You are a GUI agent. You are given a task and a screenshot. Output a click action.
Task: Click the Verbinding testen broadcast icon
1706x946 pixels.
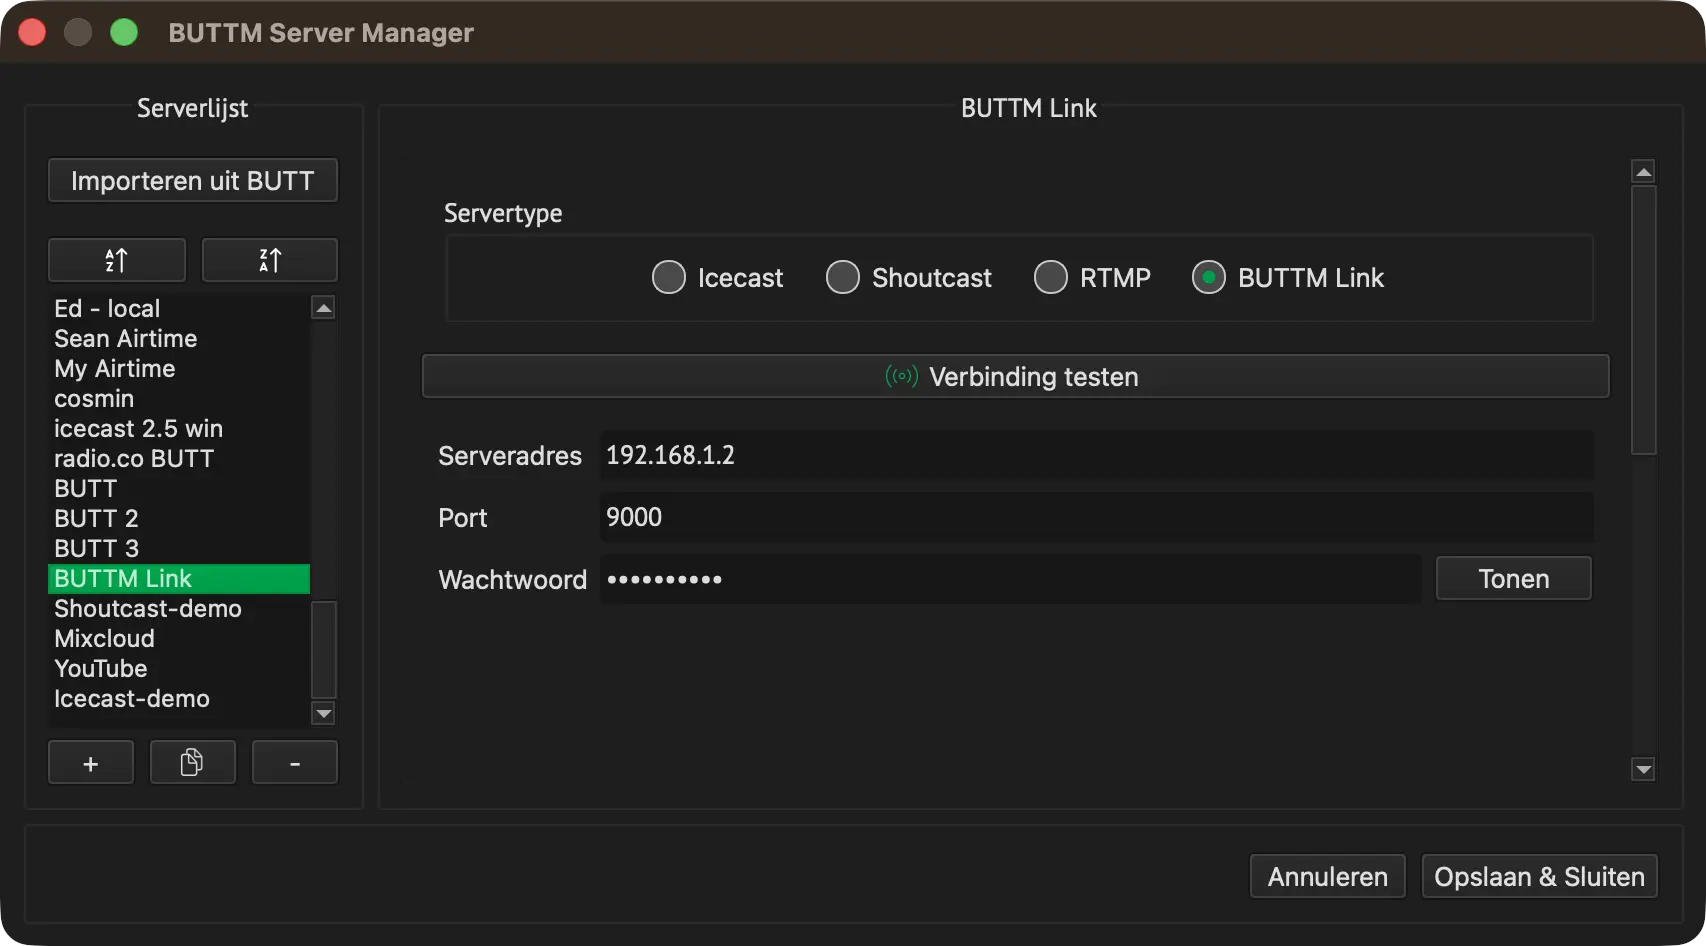pyautogui.click(x=901, y=376)
